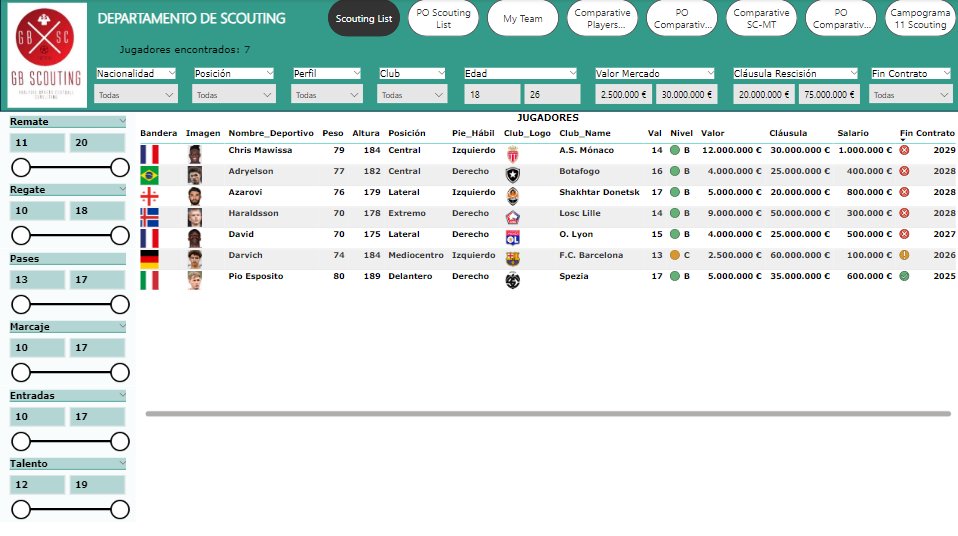958x536 pixels.
Task: Sort table by Valor column header
Action: (712, 133)
